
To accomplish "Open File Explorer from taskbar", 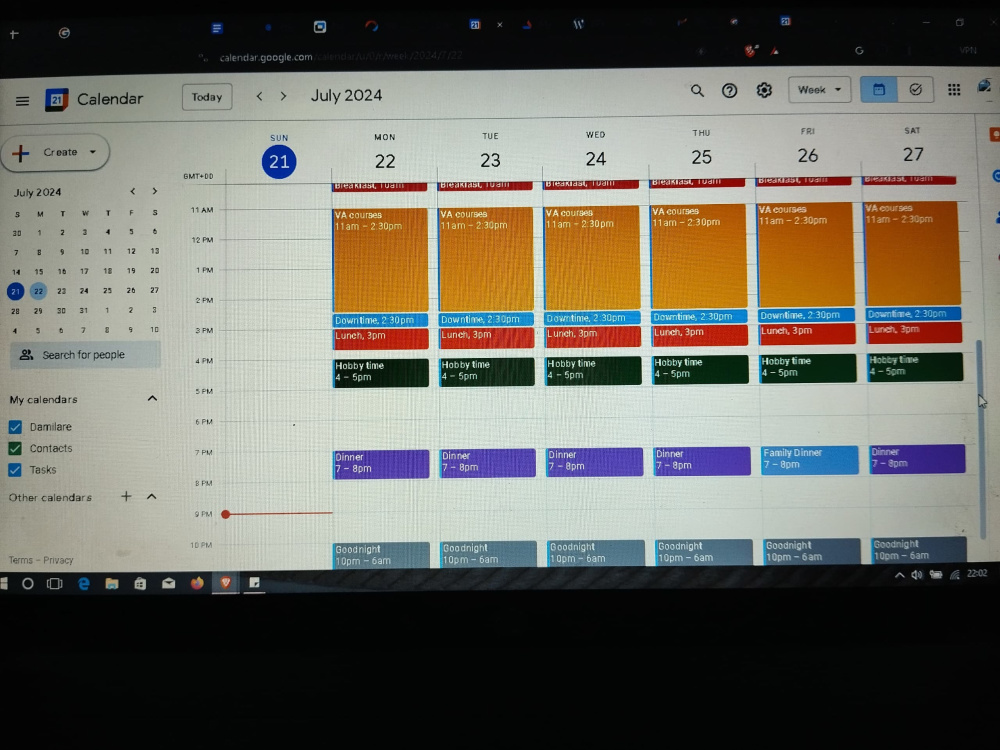I will click(x=112, y=584).
